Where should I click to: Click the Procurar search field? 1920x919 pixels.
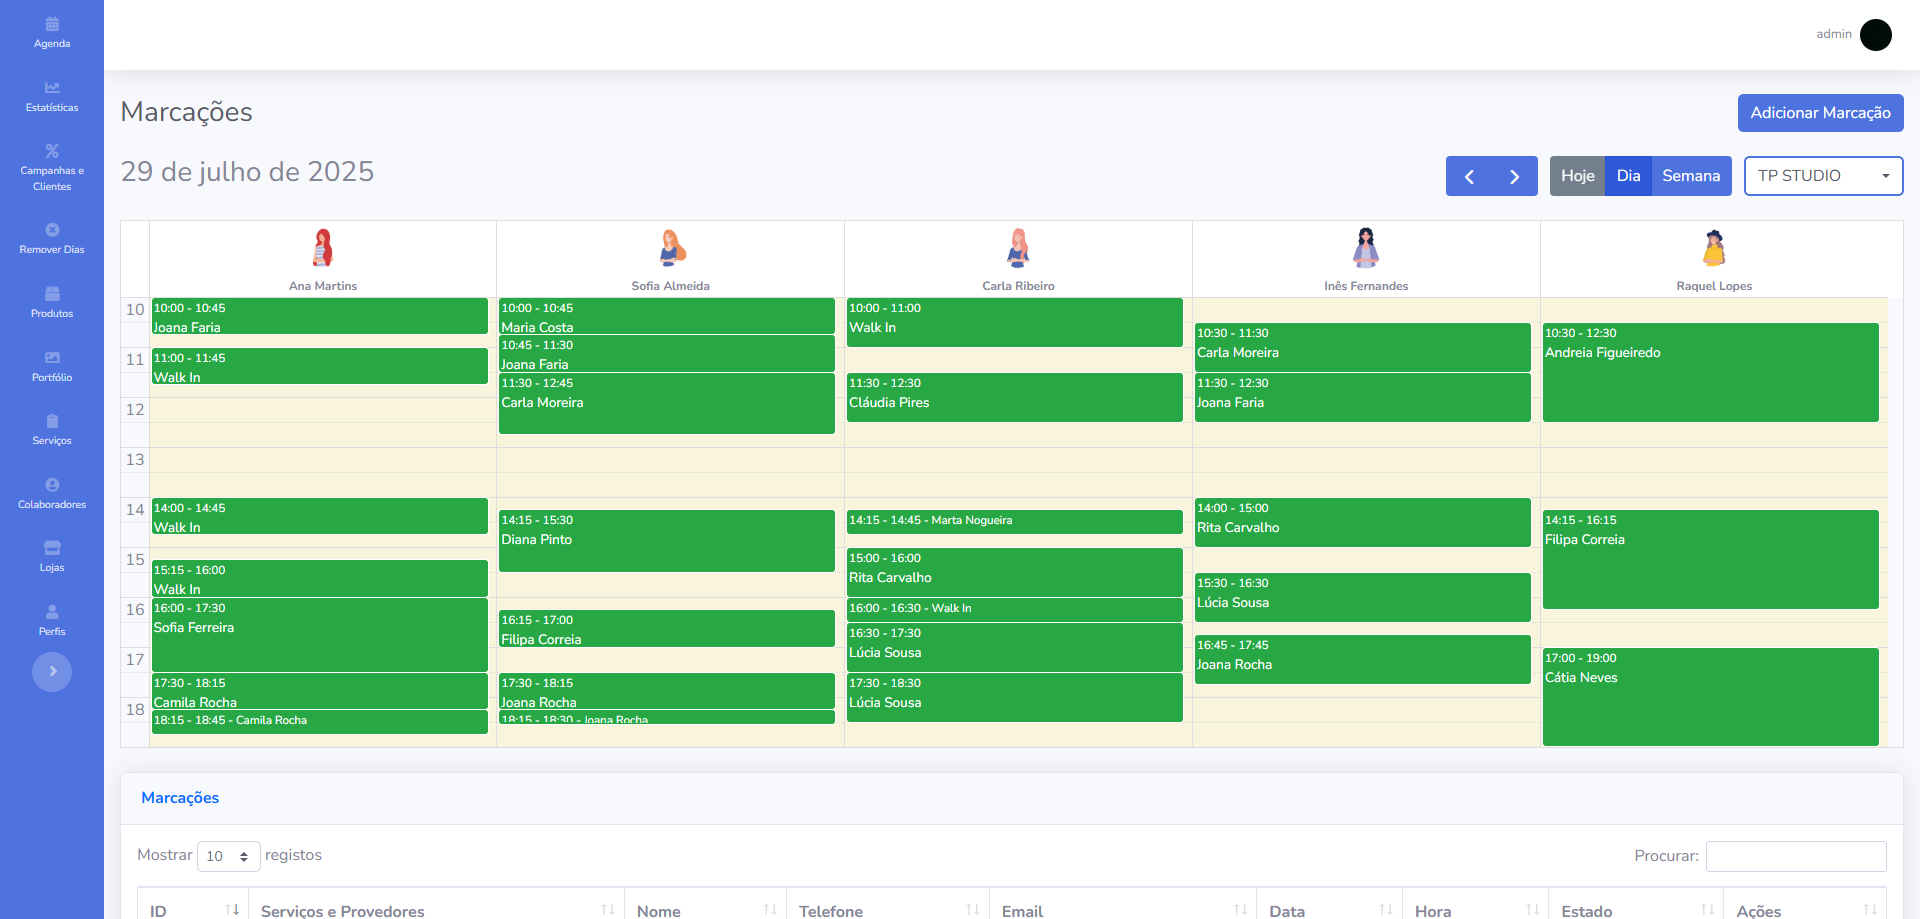1795,856
